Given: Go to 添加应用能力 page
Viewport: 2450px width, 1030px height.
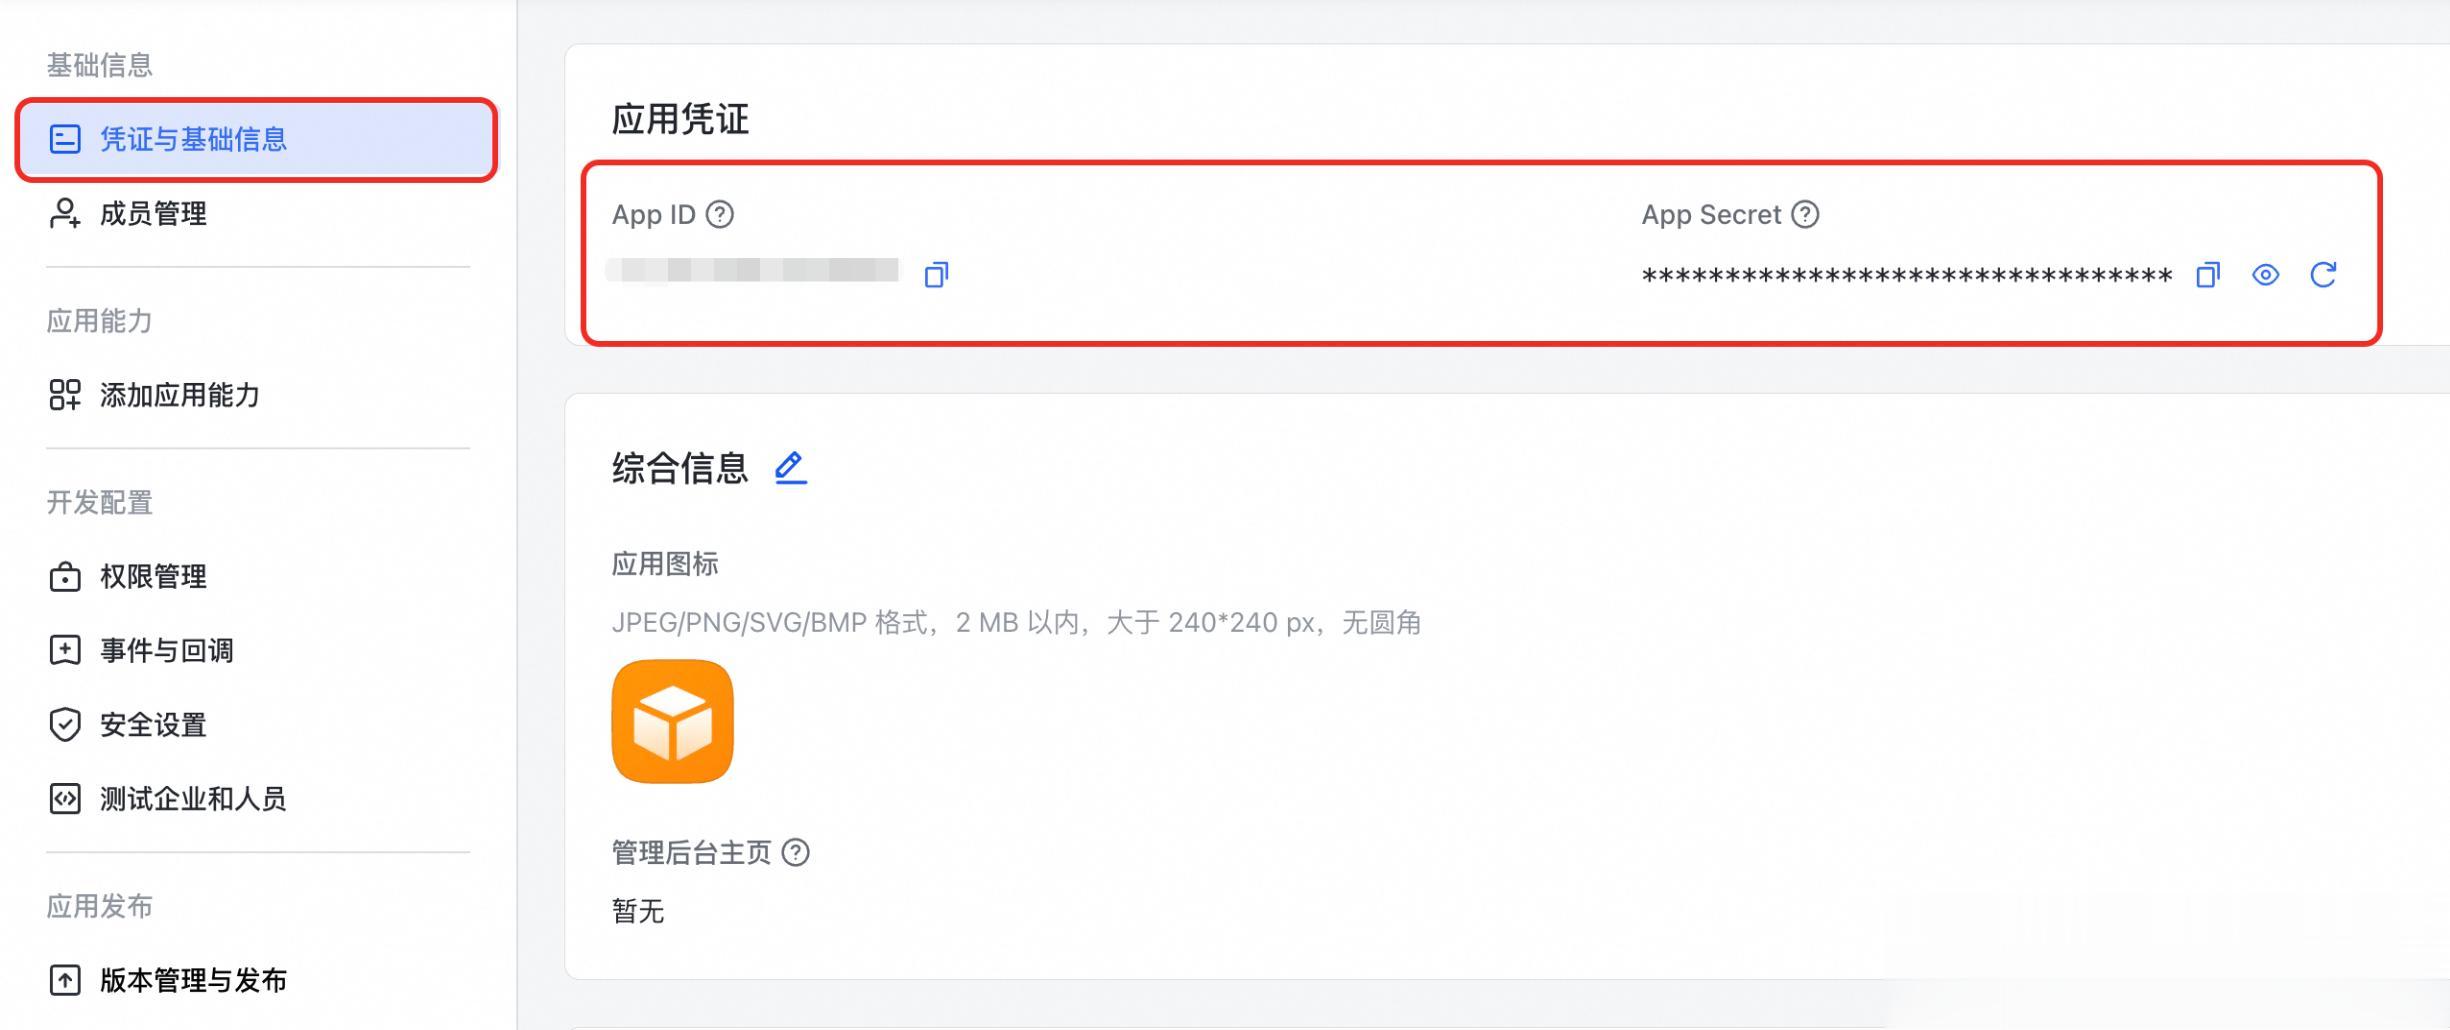Looking at the screenshot, I should click(179, 395).
